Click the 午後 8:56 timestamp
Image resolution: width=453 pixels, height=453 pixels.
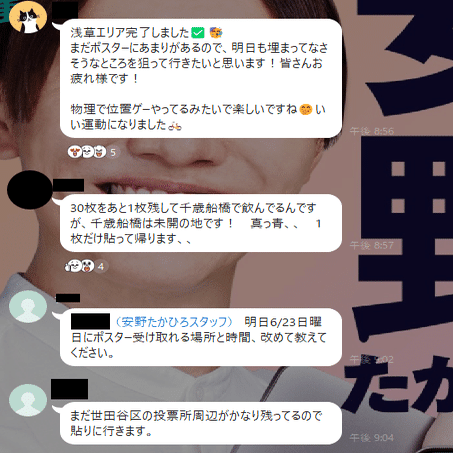372,131
